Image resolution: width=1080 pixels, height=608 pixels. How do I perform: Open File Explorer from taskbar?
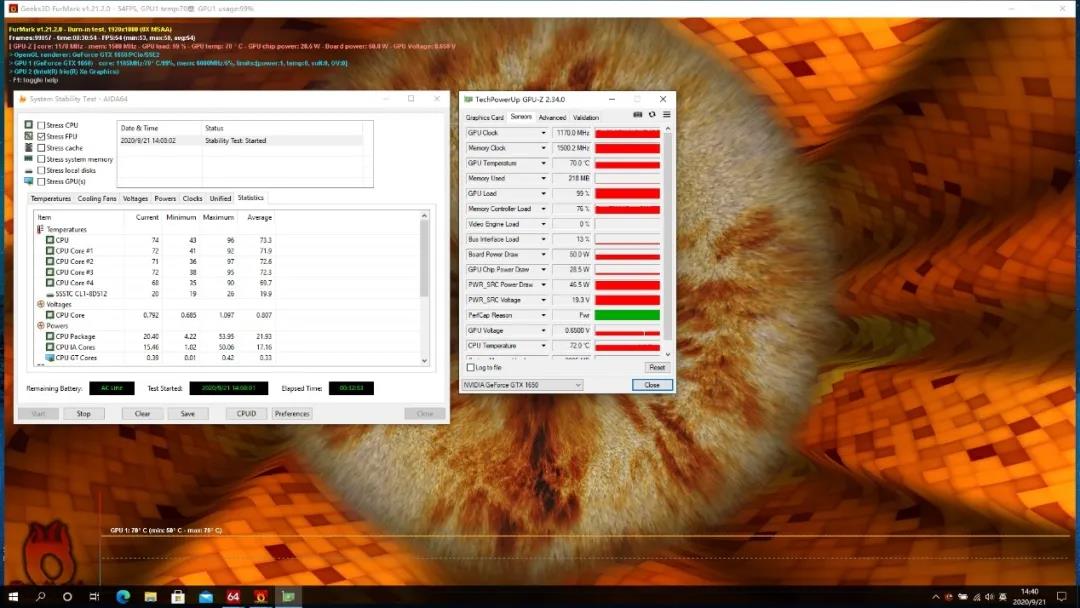(x=151, y=596)
